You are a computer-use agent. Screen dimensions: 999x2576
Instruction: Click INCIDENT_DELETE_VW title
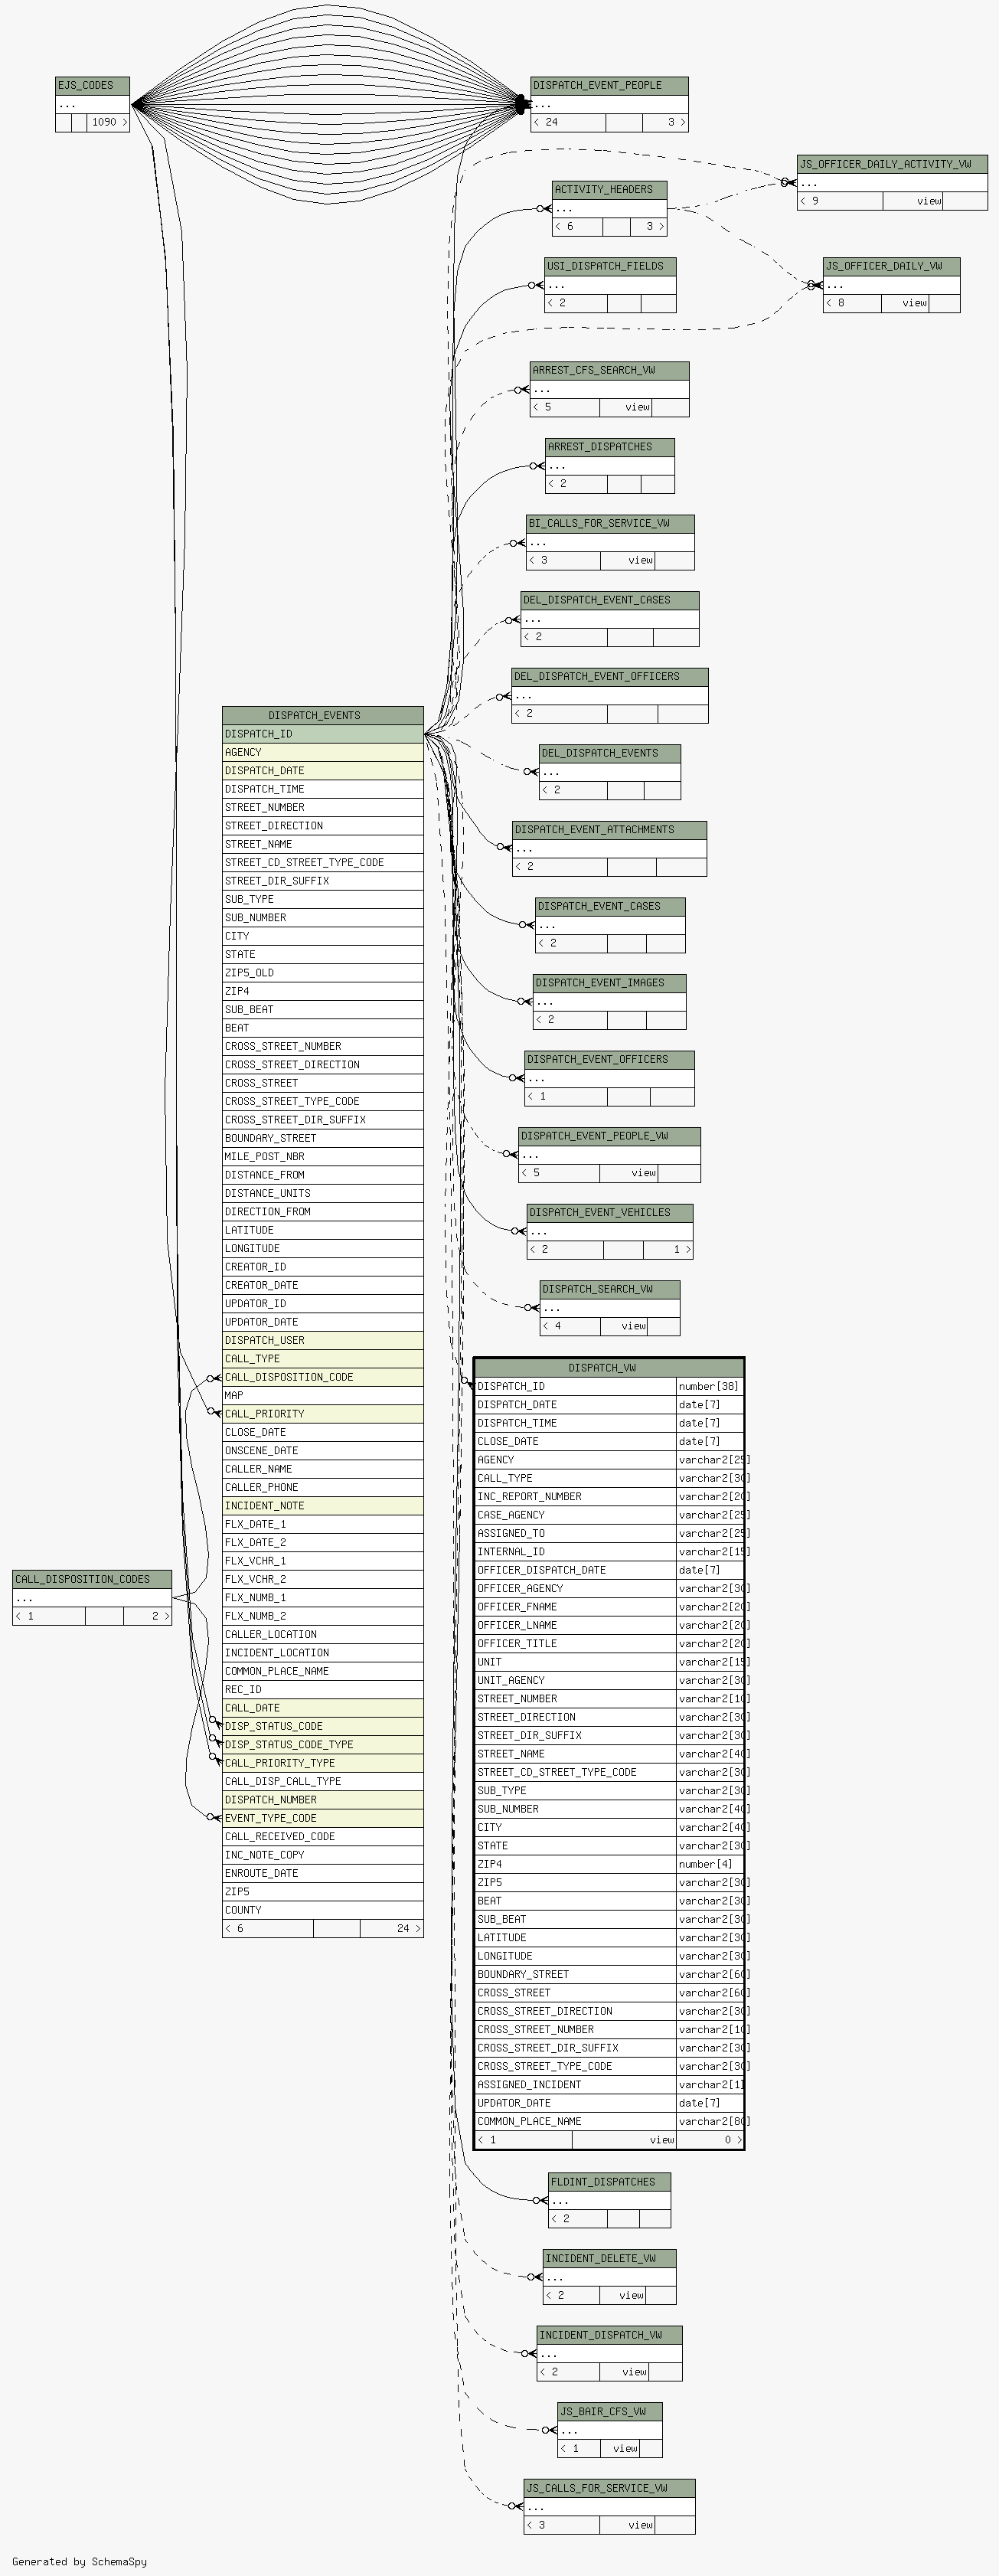610,2259
